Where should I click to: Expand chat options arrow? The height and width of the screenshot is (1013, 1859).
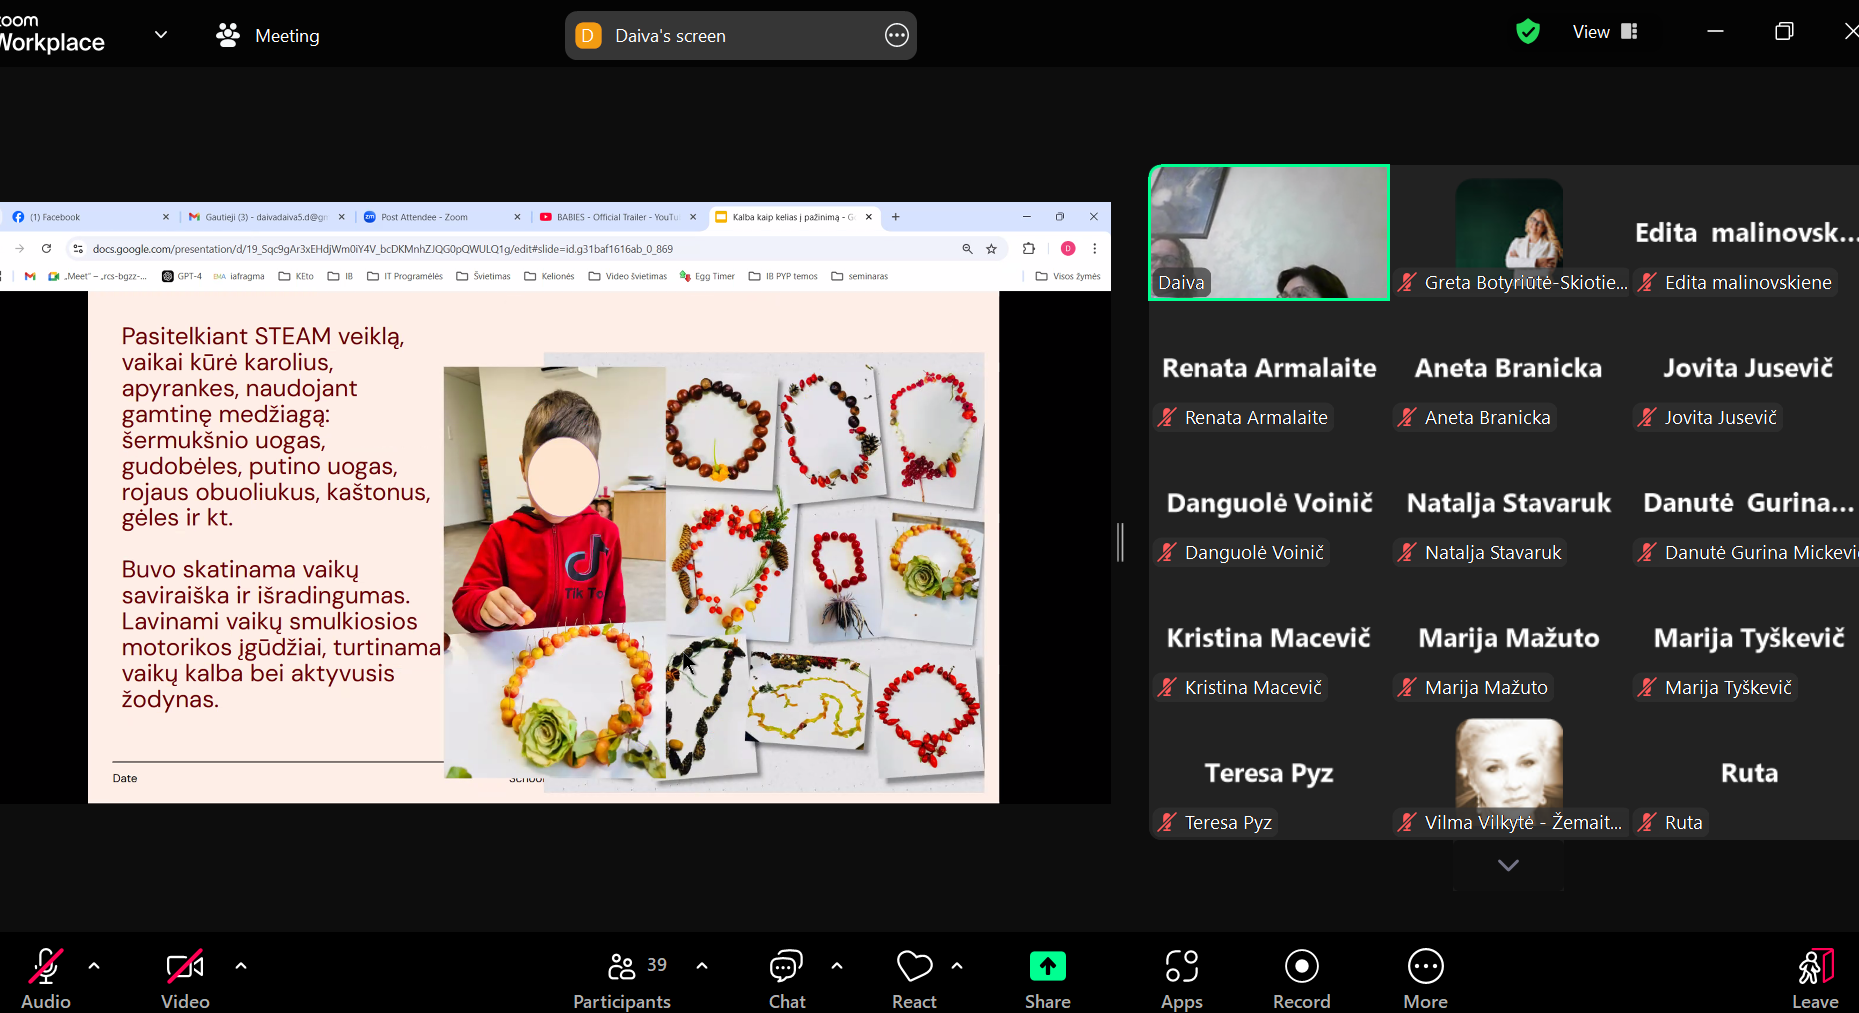click(837, 966)
